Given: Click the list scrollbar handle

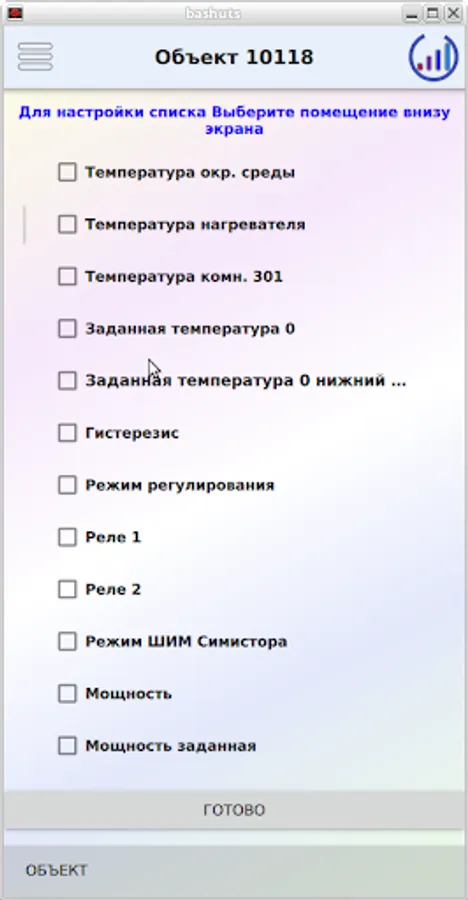Looking at the screenshot, I should 24,224.
